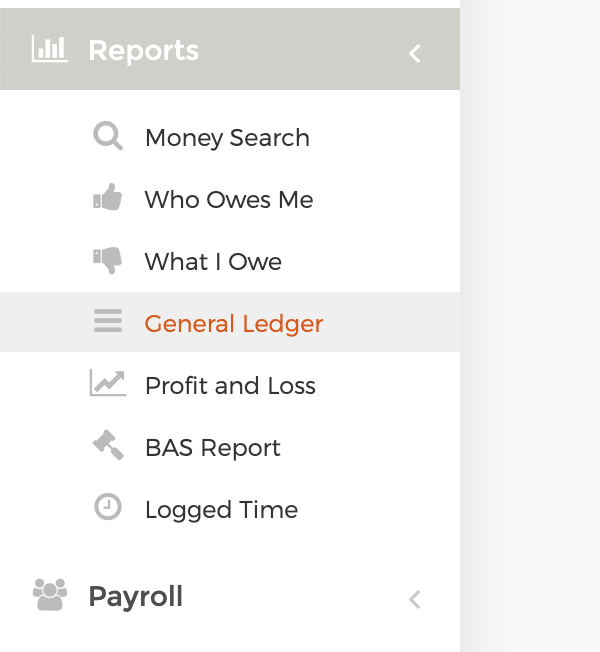This screenshot has width=600, height=652.
Task: Click the BAS Report gavel icon
Action: [108, 445]
